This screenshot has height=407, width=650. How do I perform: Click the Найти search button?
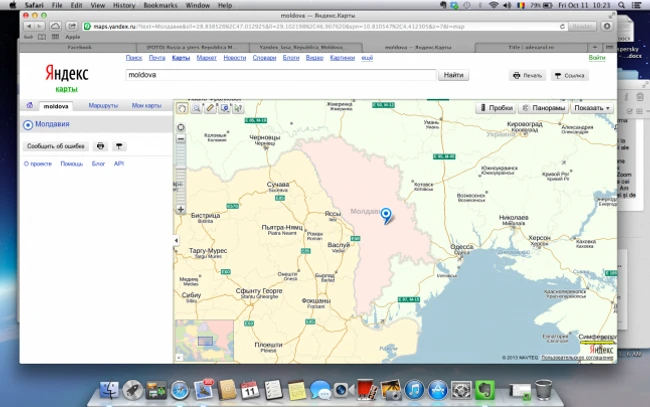[x=453, y=75]
